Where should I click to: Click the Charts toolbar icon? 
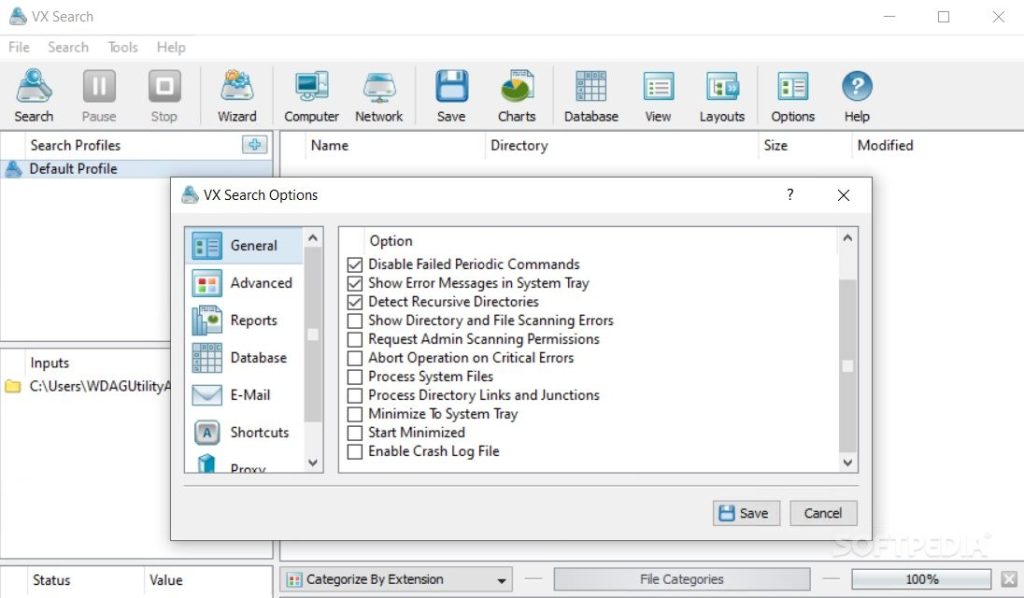coord(517,93)
